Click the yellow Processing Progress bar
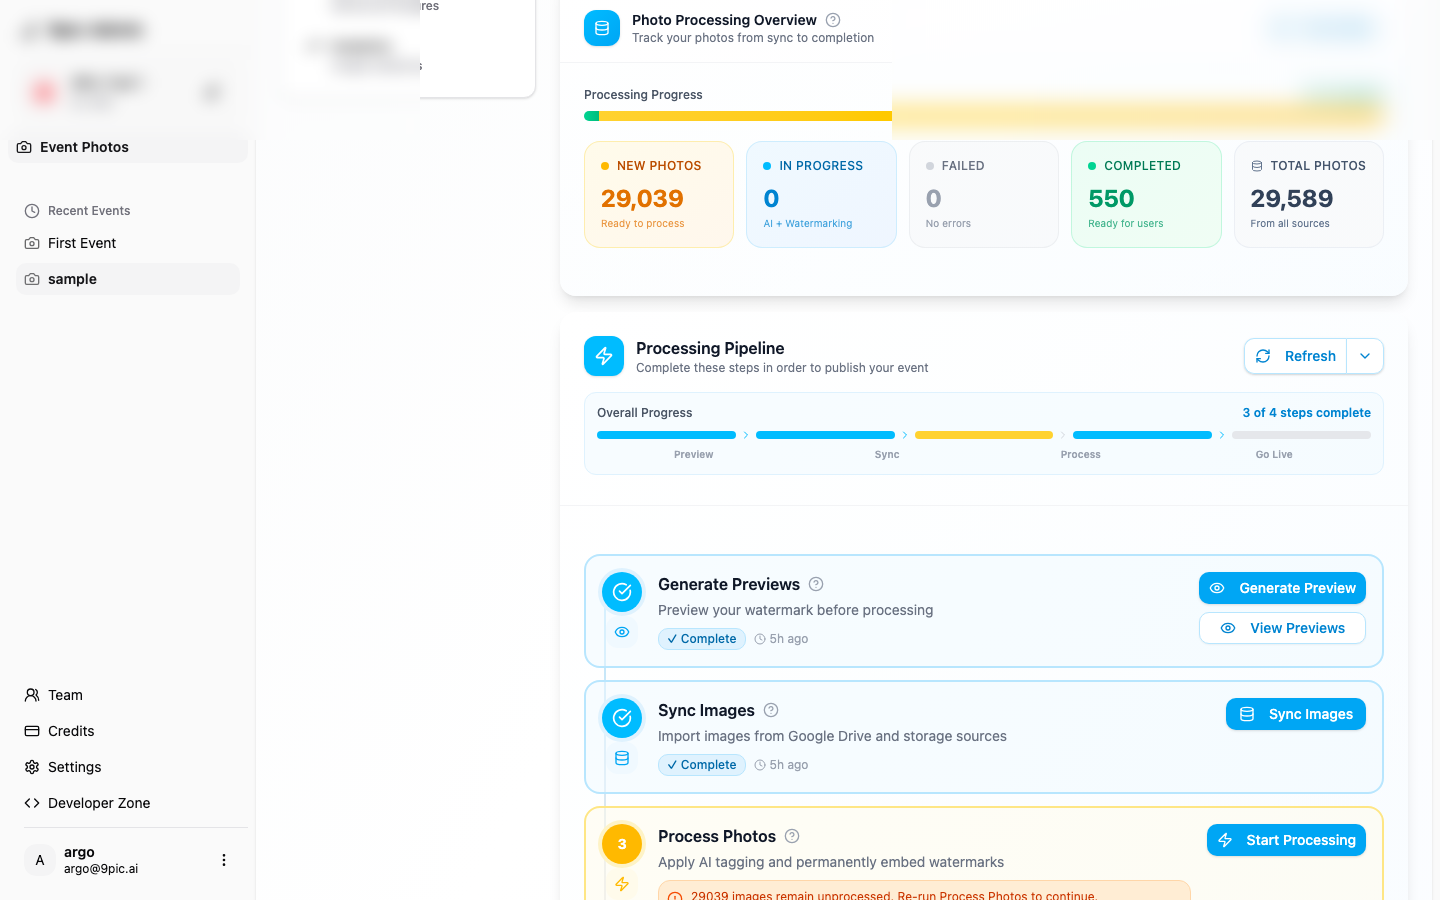The height and width of the screenshot is (900, 1440). pyautogui.click(x=745, y=116)
